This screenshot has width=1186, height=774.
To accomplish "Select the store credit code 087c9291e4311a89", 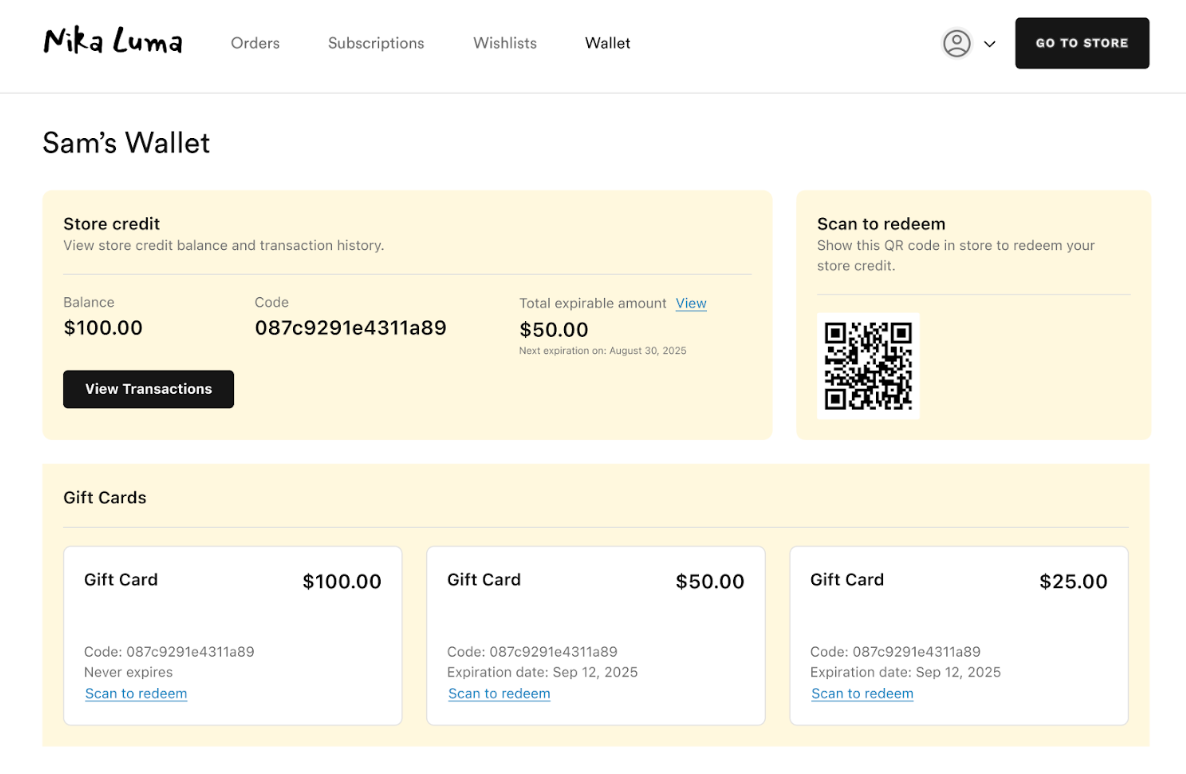I will 350,328.
